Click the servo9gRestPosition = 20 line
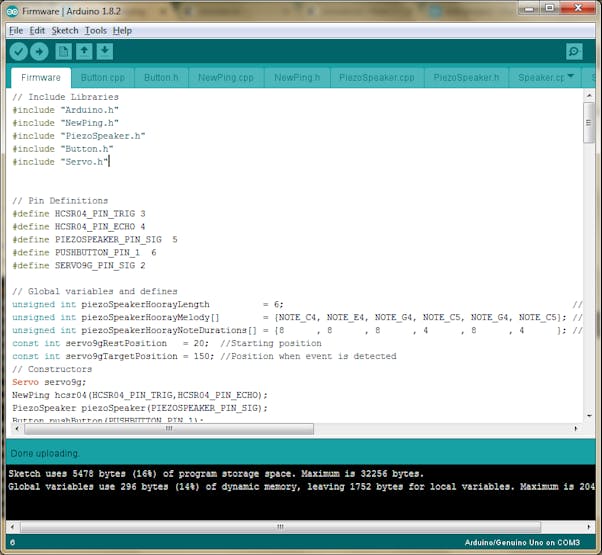Viewport: 602px width, 555px height. [167, 344]
